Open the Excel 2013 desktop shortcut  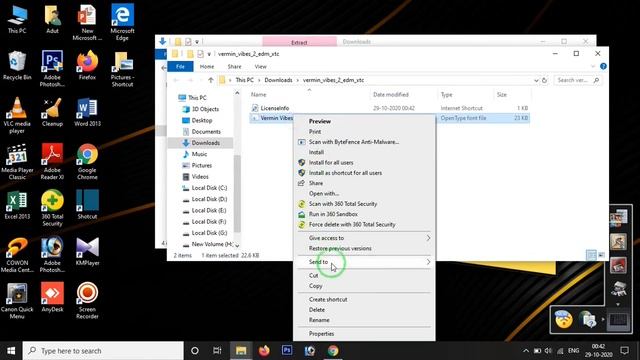(x=17, y=205)
